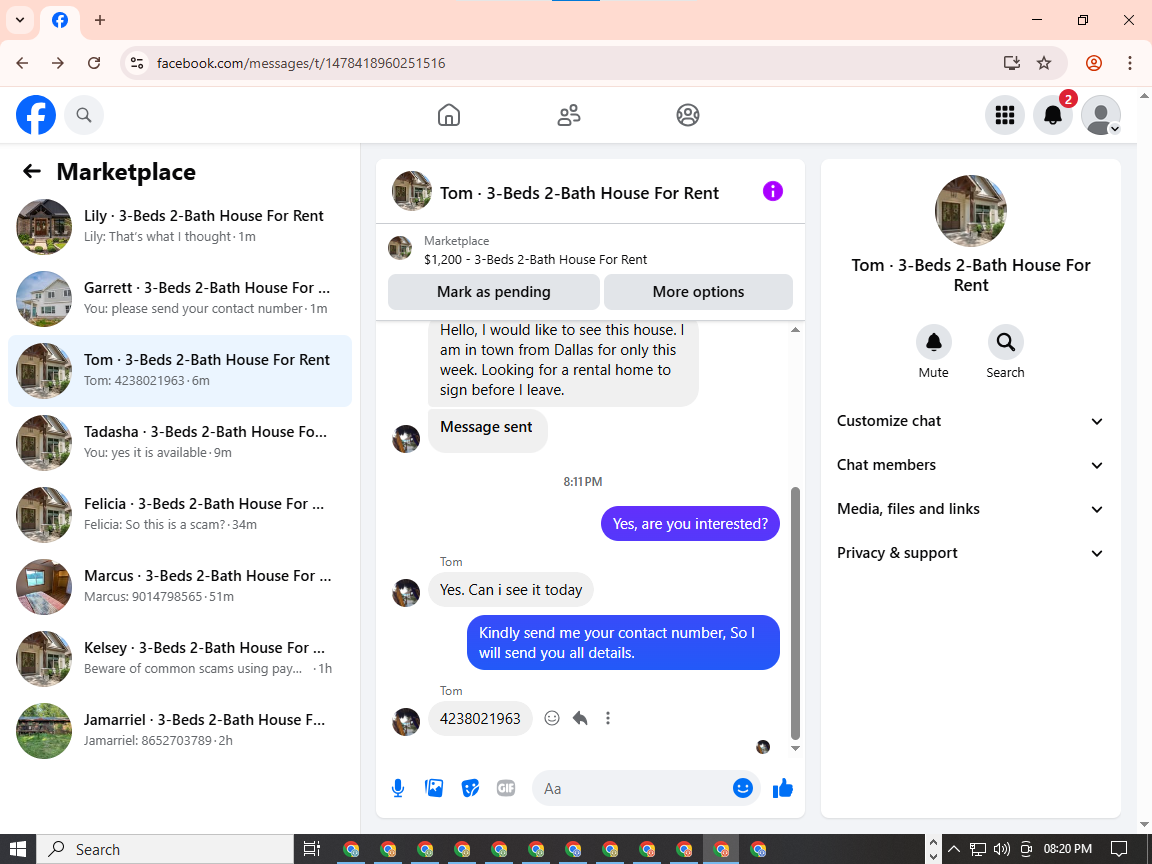Show hidden system tray icons chevron
Screen dimensions: 1152x864
954,849
